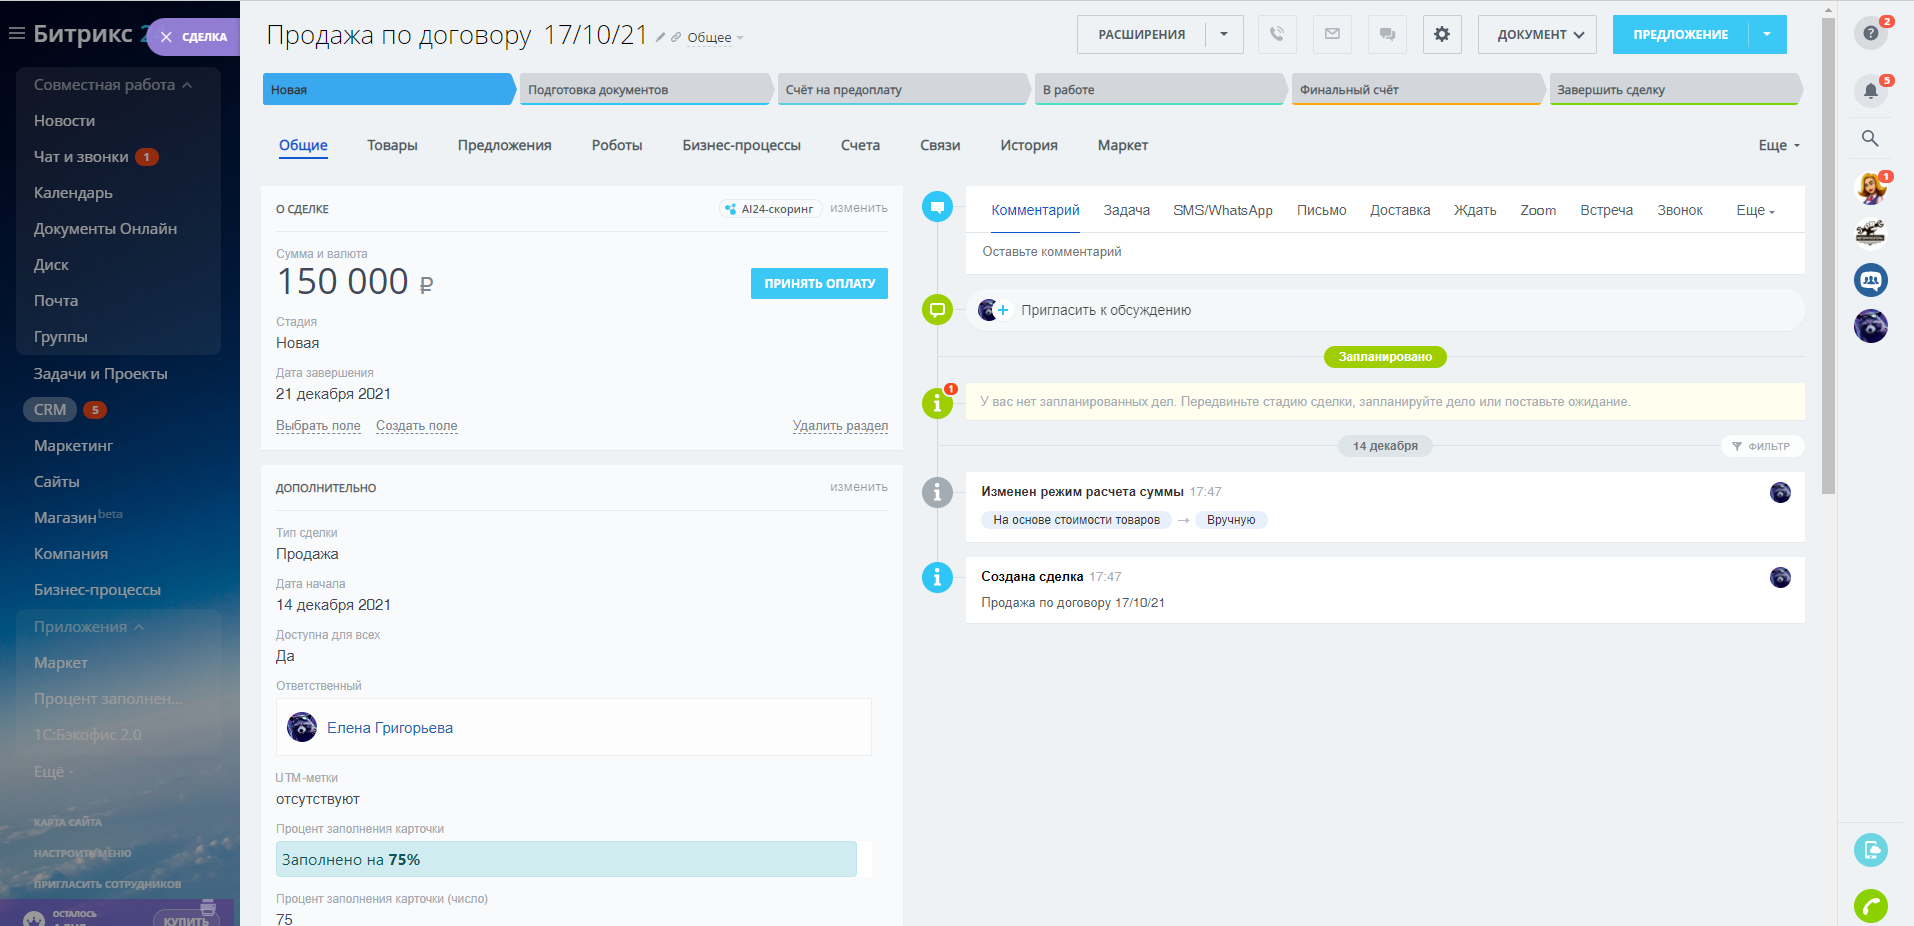Image resolution: width=1914 pixels, height=926 pixels.
Task: Open the hamburger menu next to Битрикс
Action: coord(16,34)
